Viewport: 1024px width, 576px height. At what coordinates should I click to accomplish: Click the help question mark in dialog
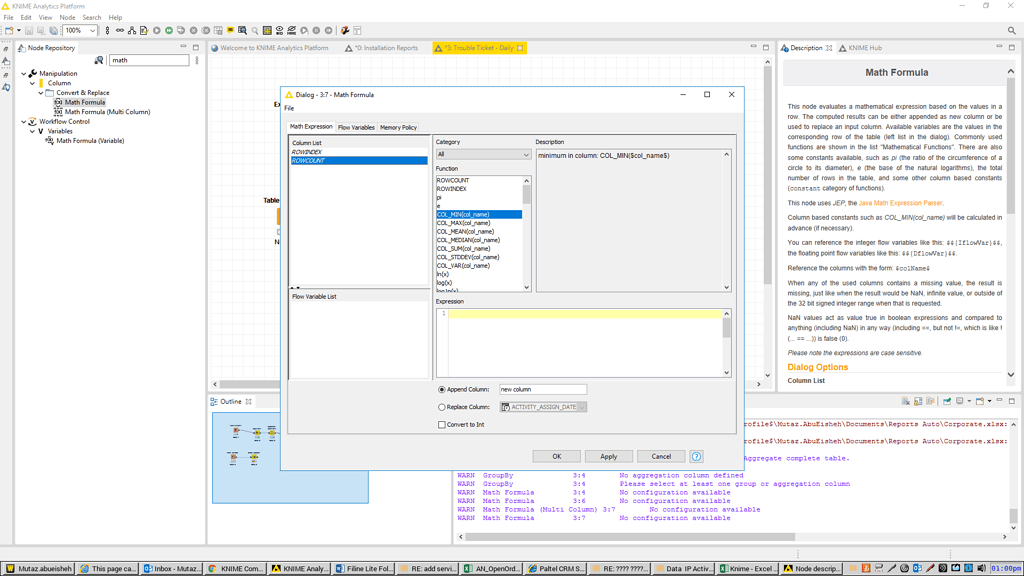[x=696, y=456]
